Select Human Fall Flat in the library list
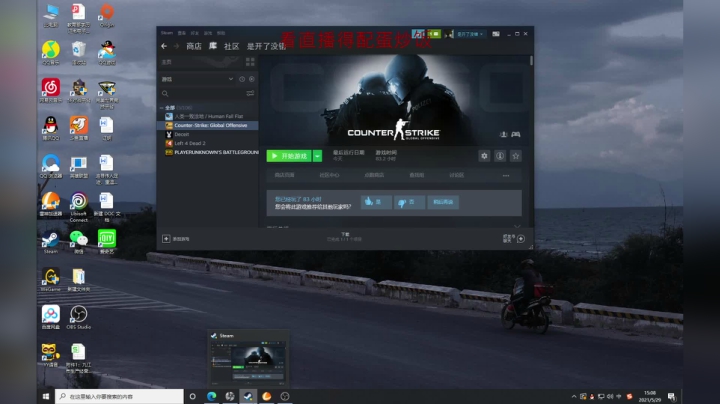The width and height of the screenshot is (720, 404). coord(208,116)
